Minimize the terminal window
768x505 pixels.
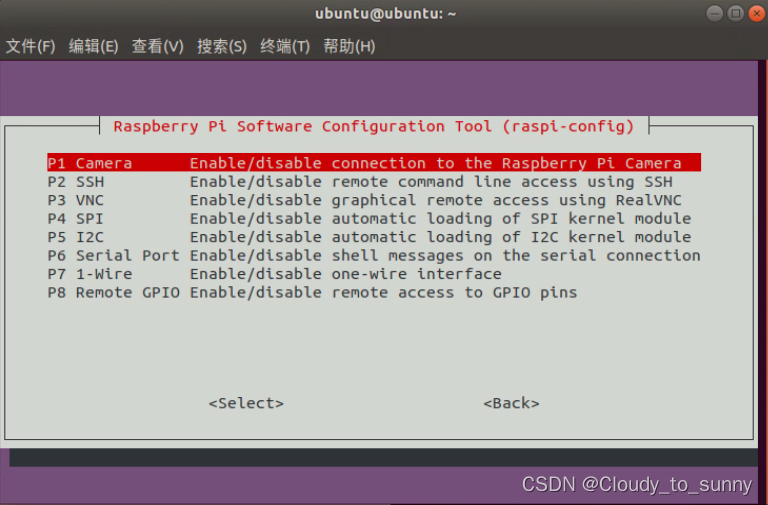pos(714,13)
